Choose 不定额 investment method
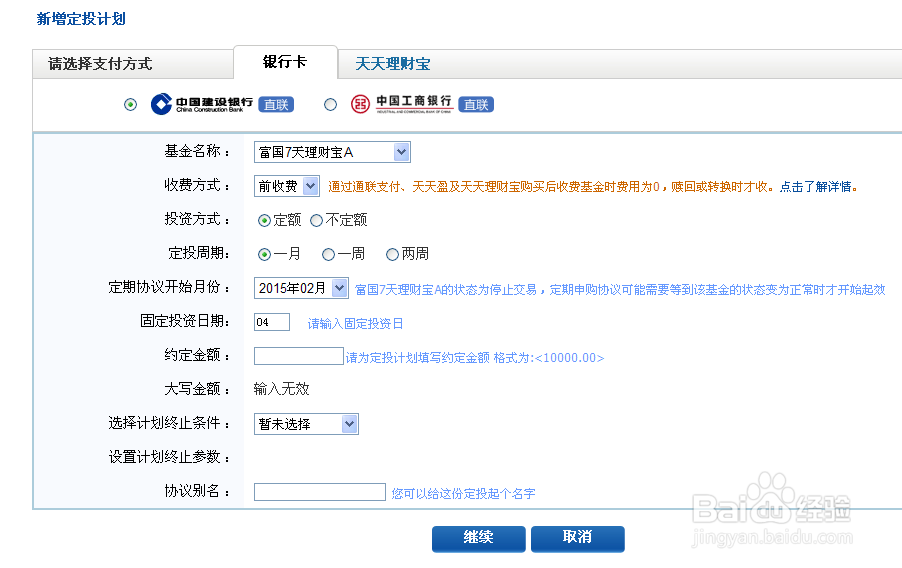This screenshot has width=902, height=568. click(x=316, y=220)
